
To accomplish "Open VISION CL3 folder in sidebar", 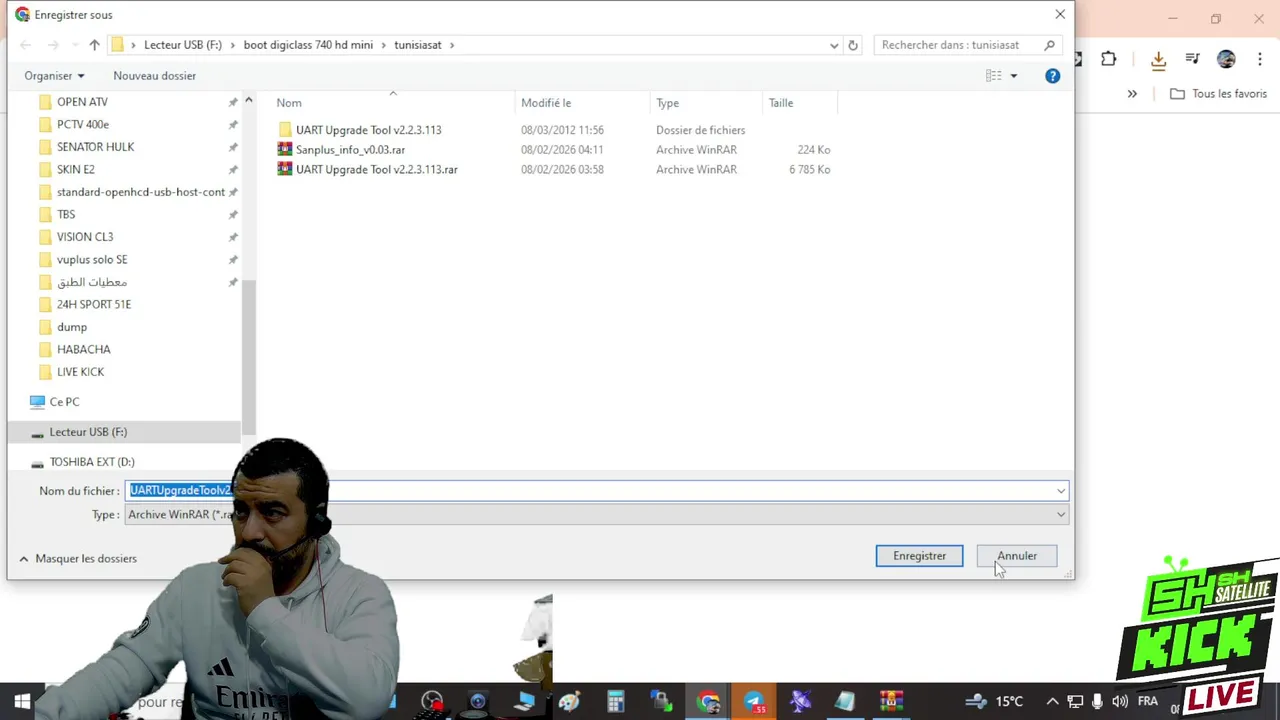I will 85,237.
